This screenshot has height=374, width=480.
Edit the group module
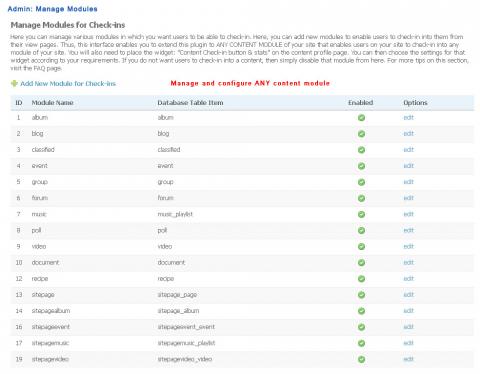408,182
